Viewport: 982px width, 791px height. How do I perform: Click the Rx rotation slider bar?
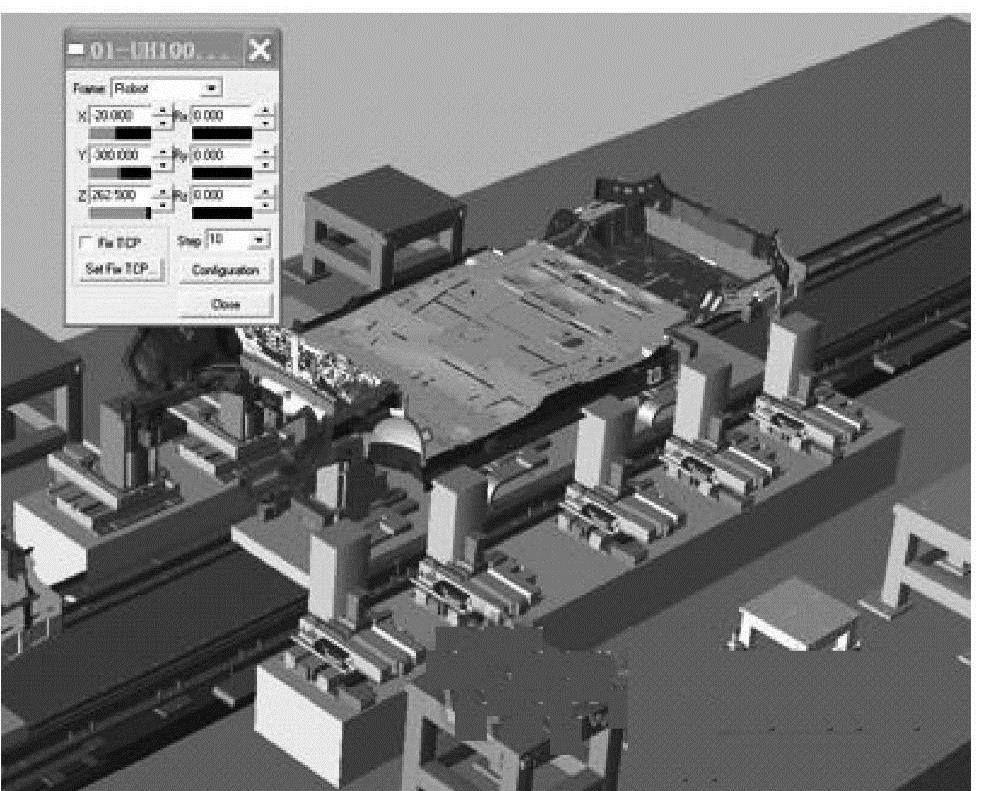coord(222,133)
